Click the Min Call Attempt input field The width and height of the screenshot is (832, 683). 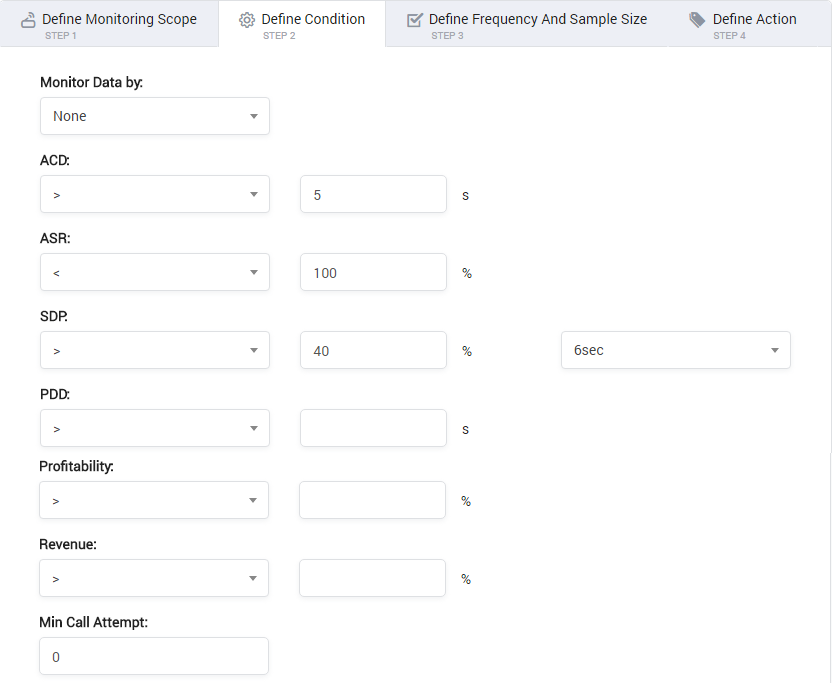click(x=154, y=656)
